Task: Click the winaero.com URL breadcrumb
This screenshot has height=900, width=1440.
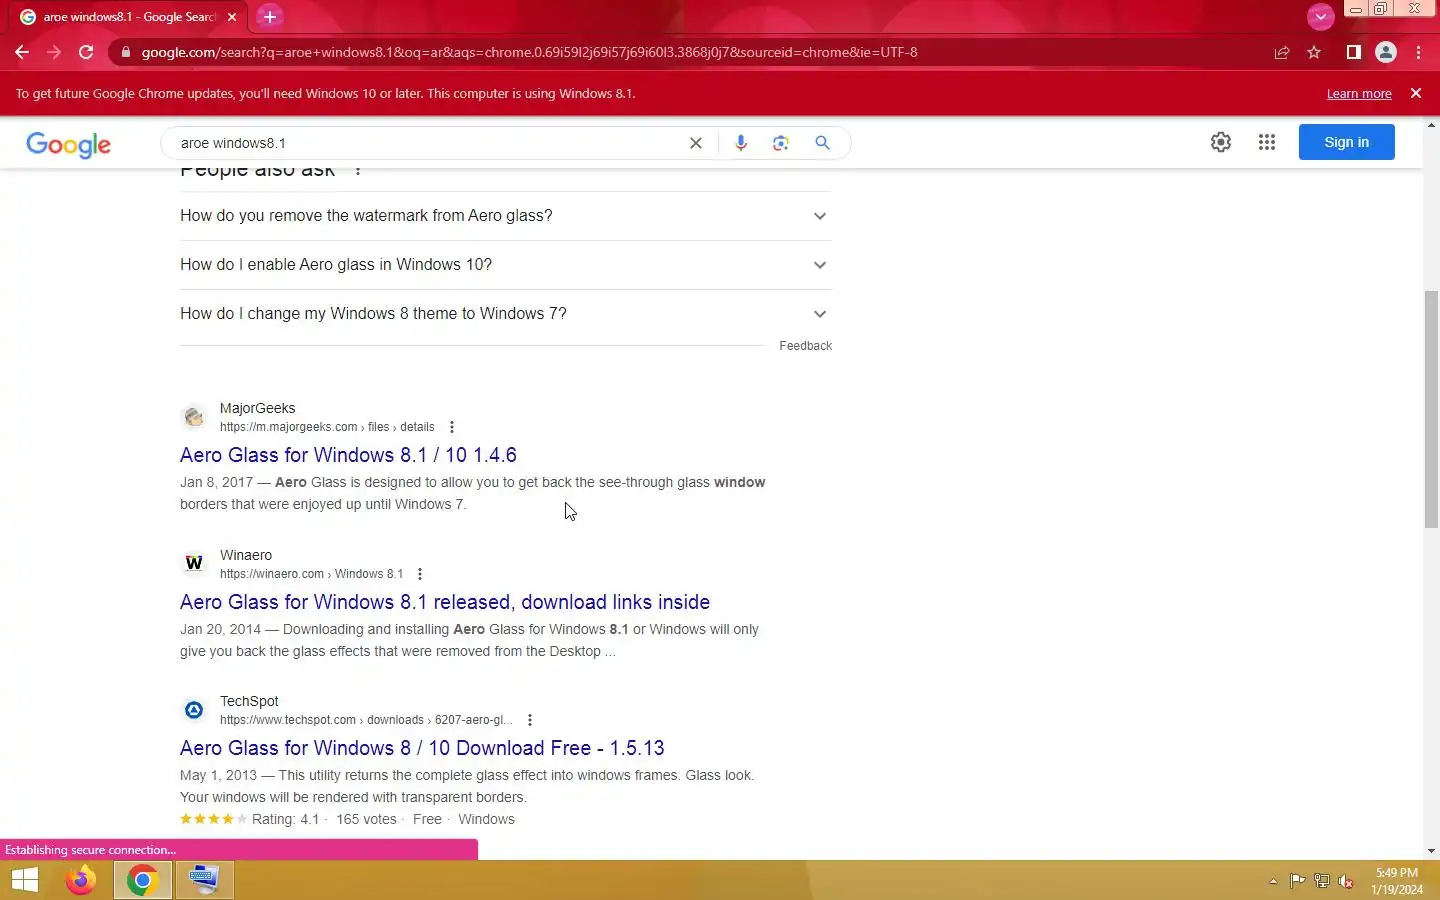Action: pyautogui.click(x=311, y=574)
